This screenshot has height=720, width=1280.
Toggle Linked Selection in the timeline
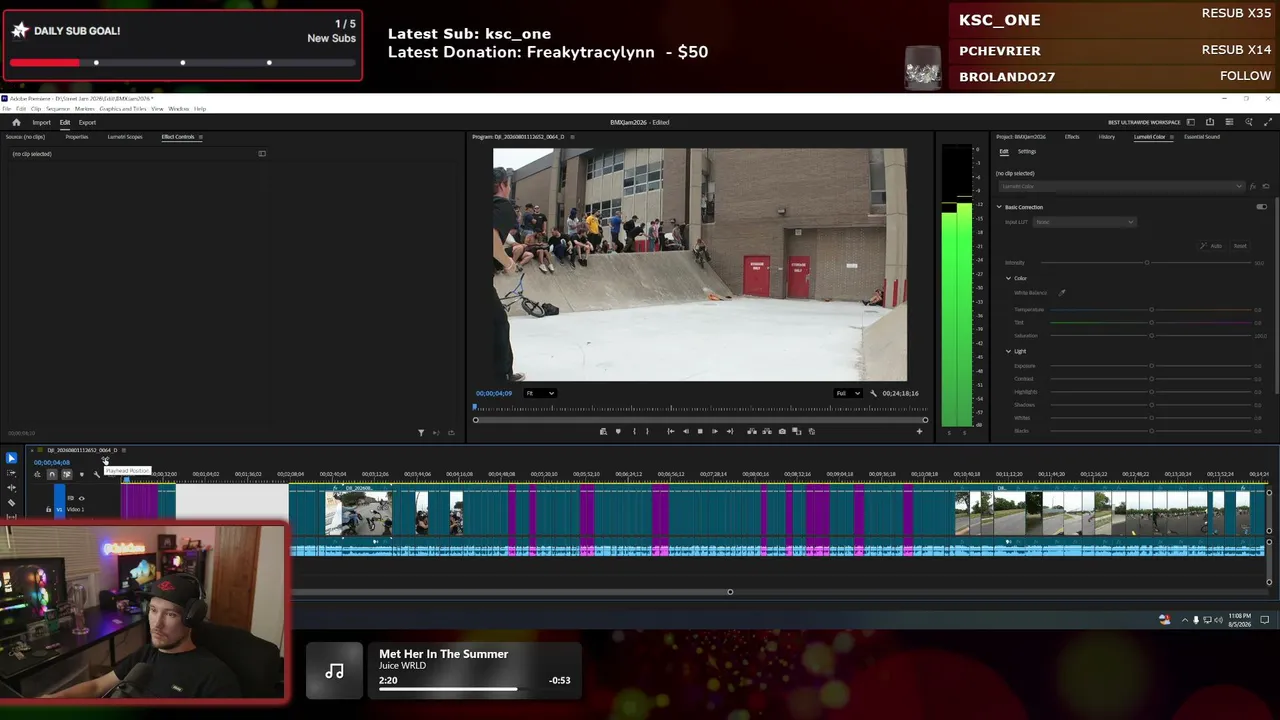click(67, 474)
